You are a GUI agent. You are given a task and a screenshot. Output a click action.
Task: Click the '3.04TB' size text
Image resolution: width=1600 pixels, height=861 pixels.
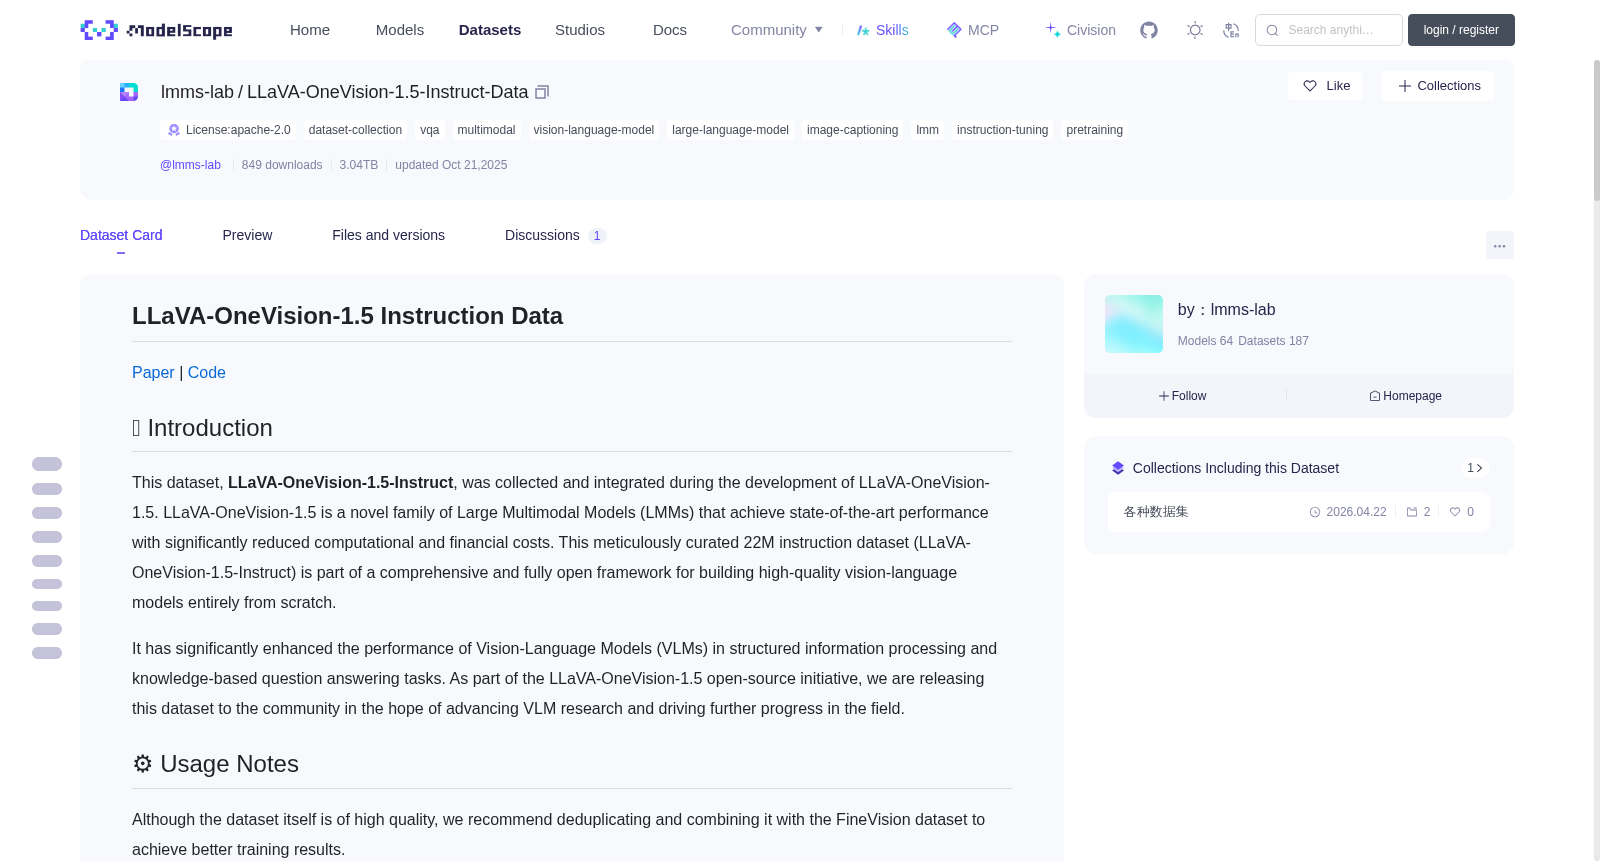coord(359,165)
